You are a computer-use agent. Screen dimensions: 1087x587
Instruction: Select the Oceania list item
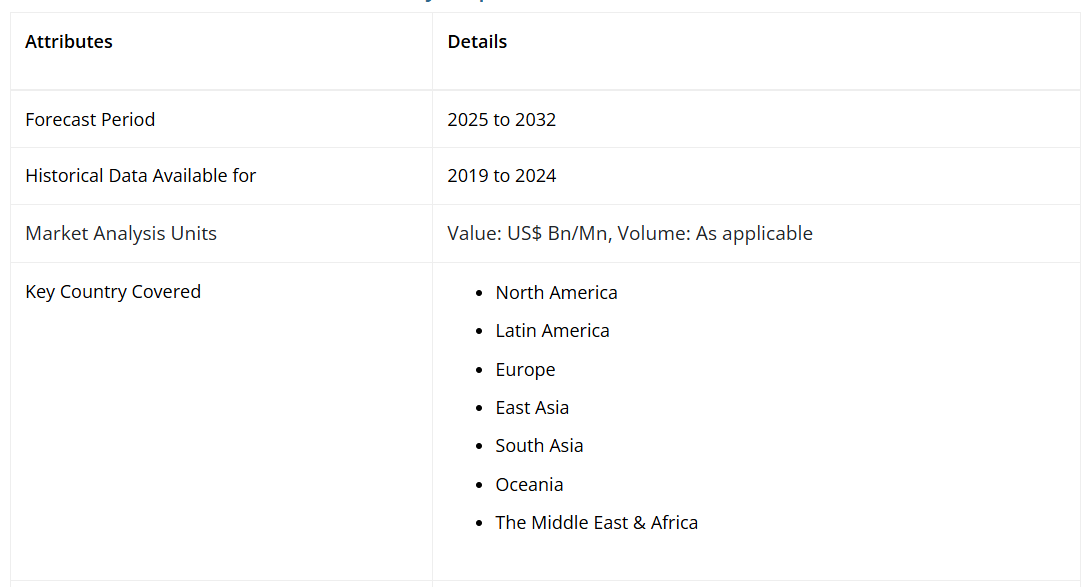click(529, 485)
